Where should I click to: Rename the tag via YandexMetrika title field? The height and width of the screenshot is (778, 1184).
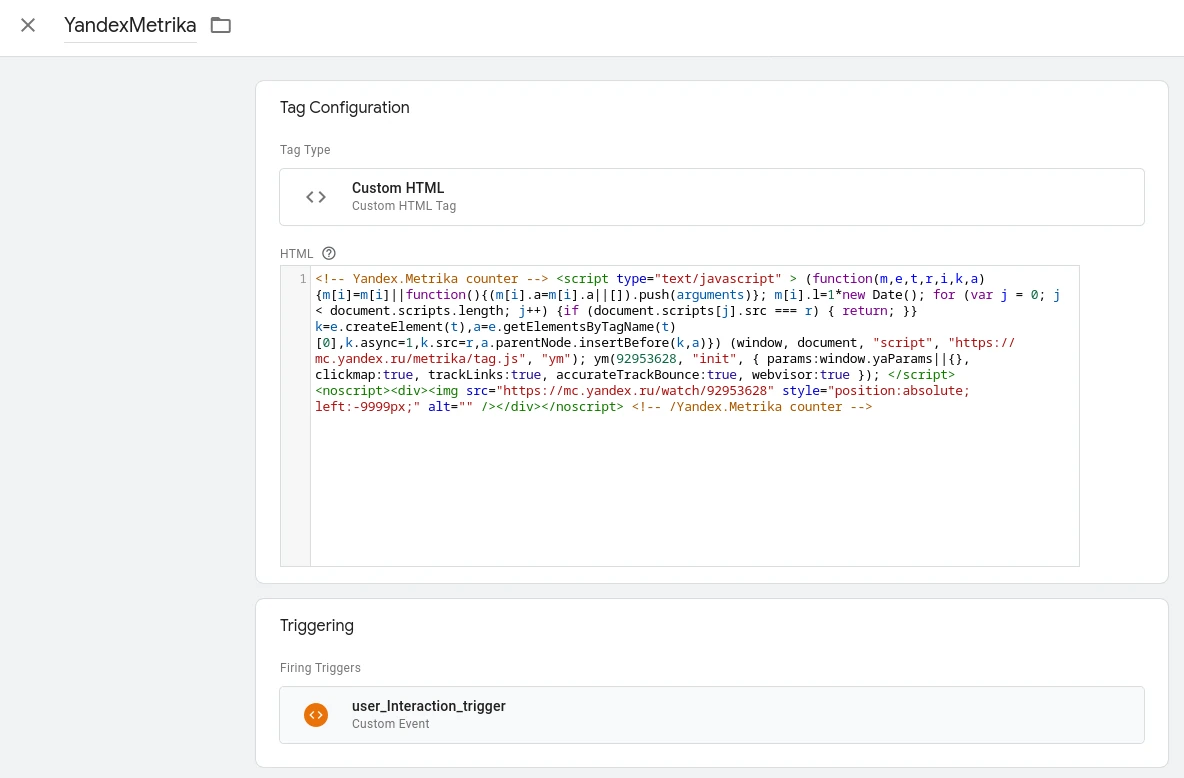click(130, 26)
